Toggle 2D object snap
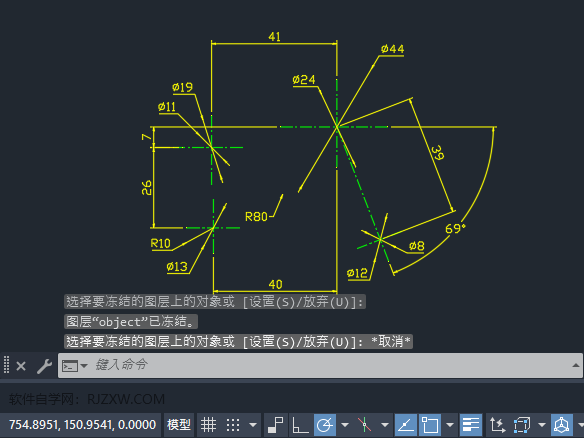Viewport: 584px width, 438px height. pos(429,425)
